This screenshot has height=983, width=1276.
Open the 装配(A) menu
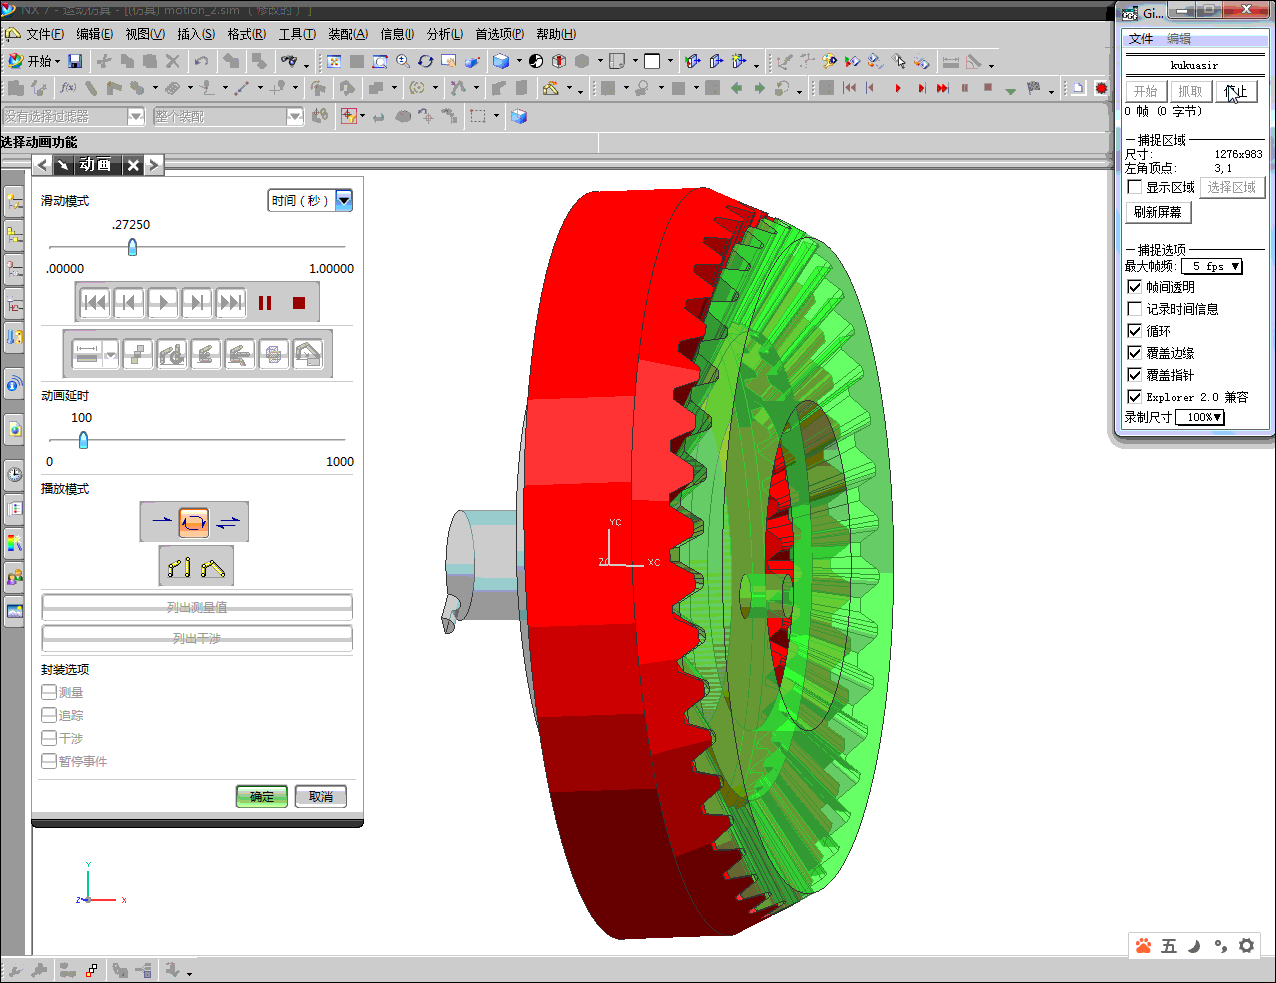click(347, 34)
